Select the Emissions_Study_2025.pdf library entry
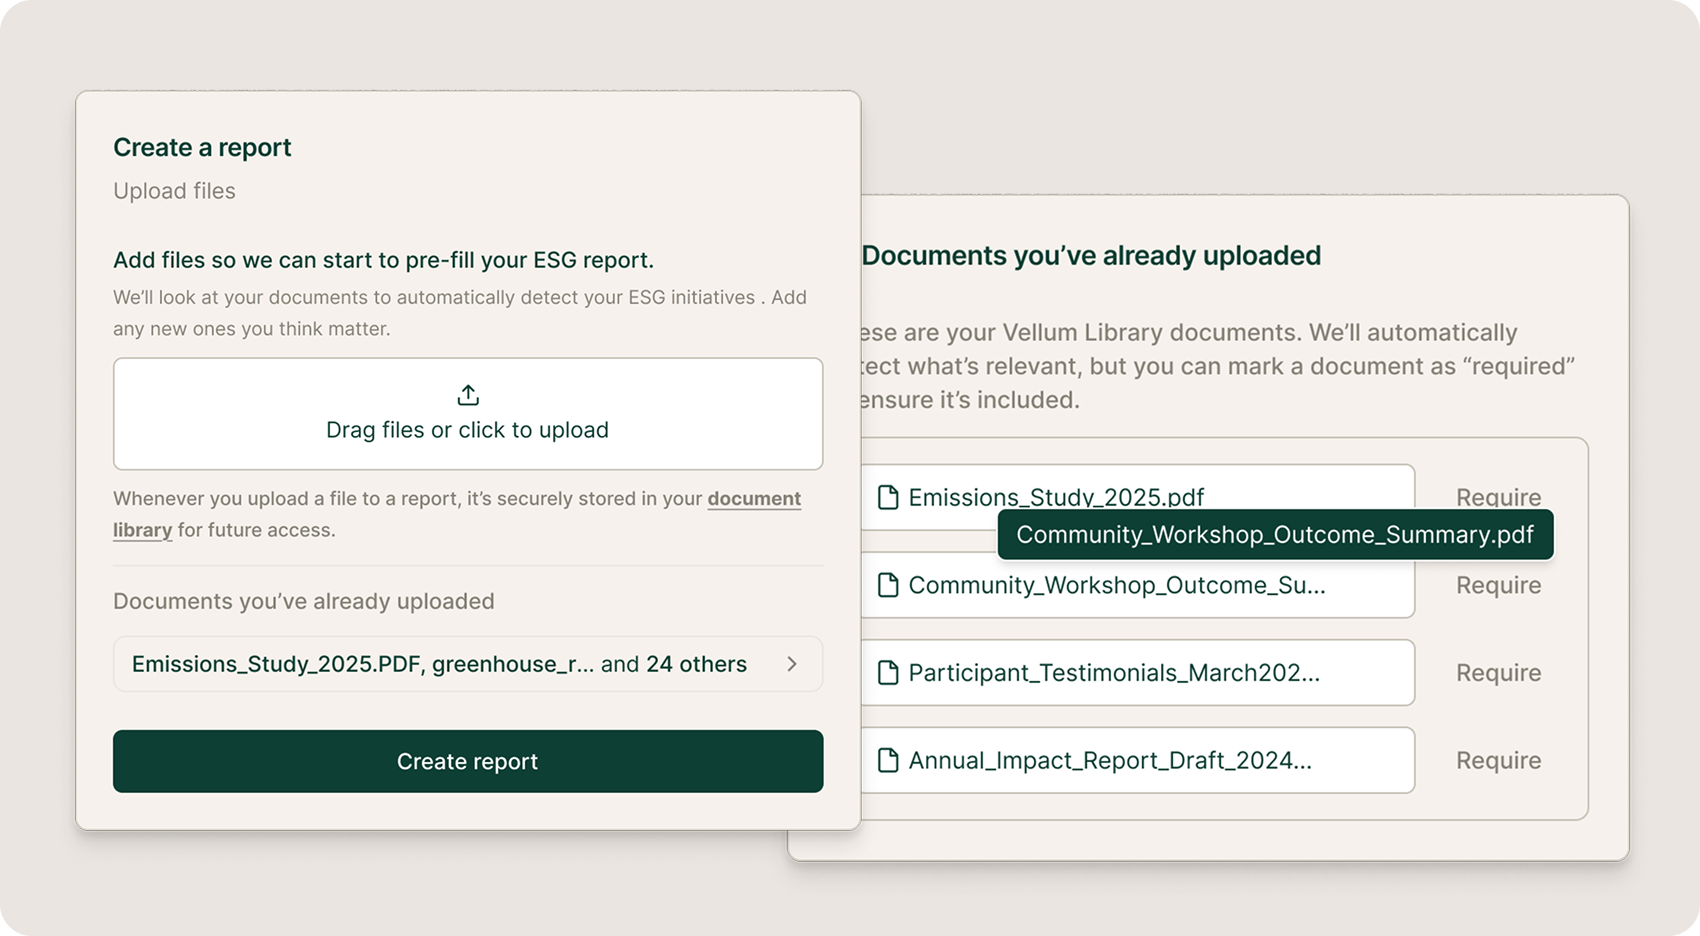Image resolution: width=1700 pixels, height=936 pixels. 1055,497
